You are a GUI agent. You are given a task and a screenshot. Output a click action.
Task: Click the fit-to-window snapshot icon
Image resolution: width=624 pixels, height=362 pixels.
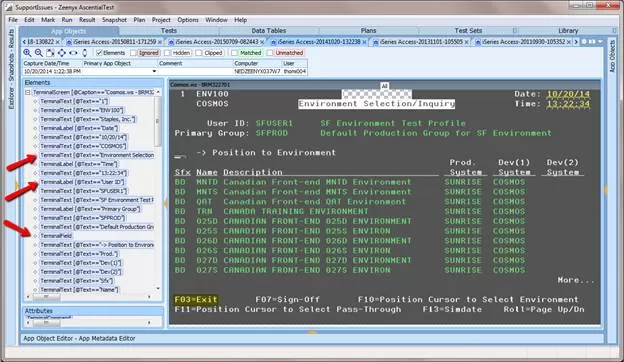pyautogui.click(x=50, y=53)
